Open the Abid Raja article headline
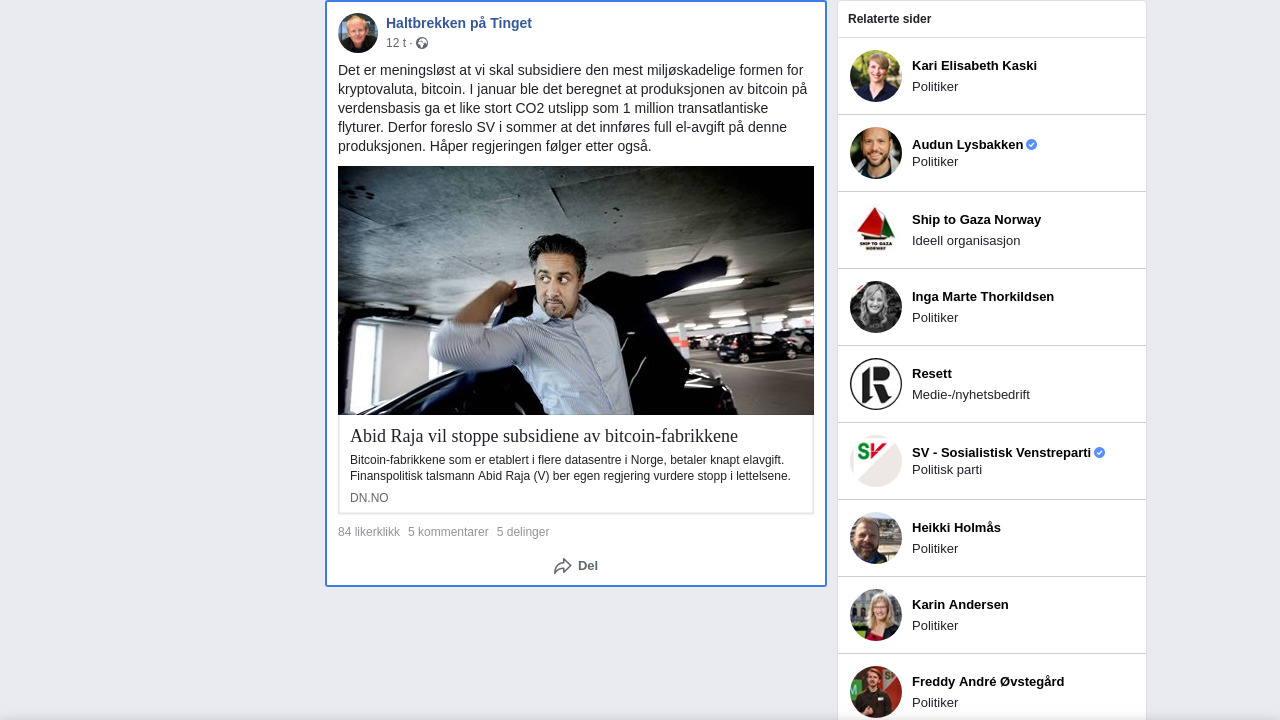 click(x=544, y=436)
